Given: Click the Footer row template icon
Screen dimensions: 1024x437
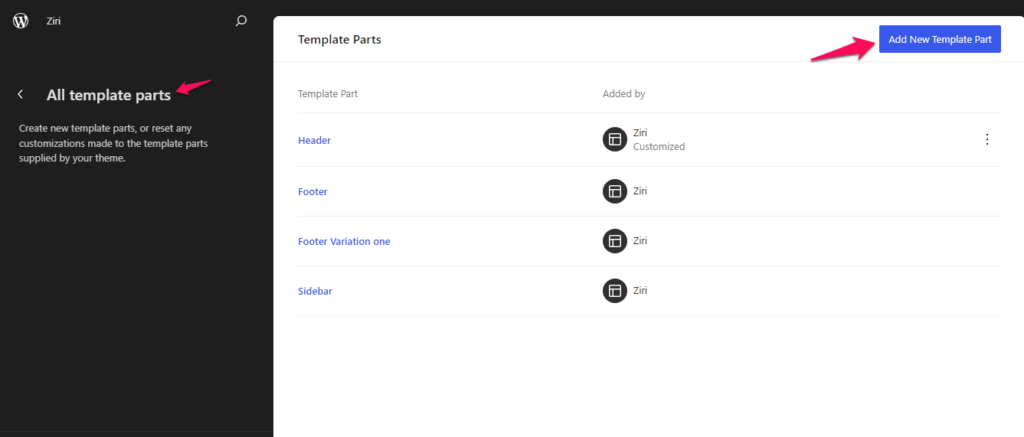Looking at the screenshot, I should (615, 191).
